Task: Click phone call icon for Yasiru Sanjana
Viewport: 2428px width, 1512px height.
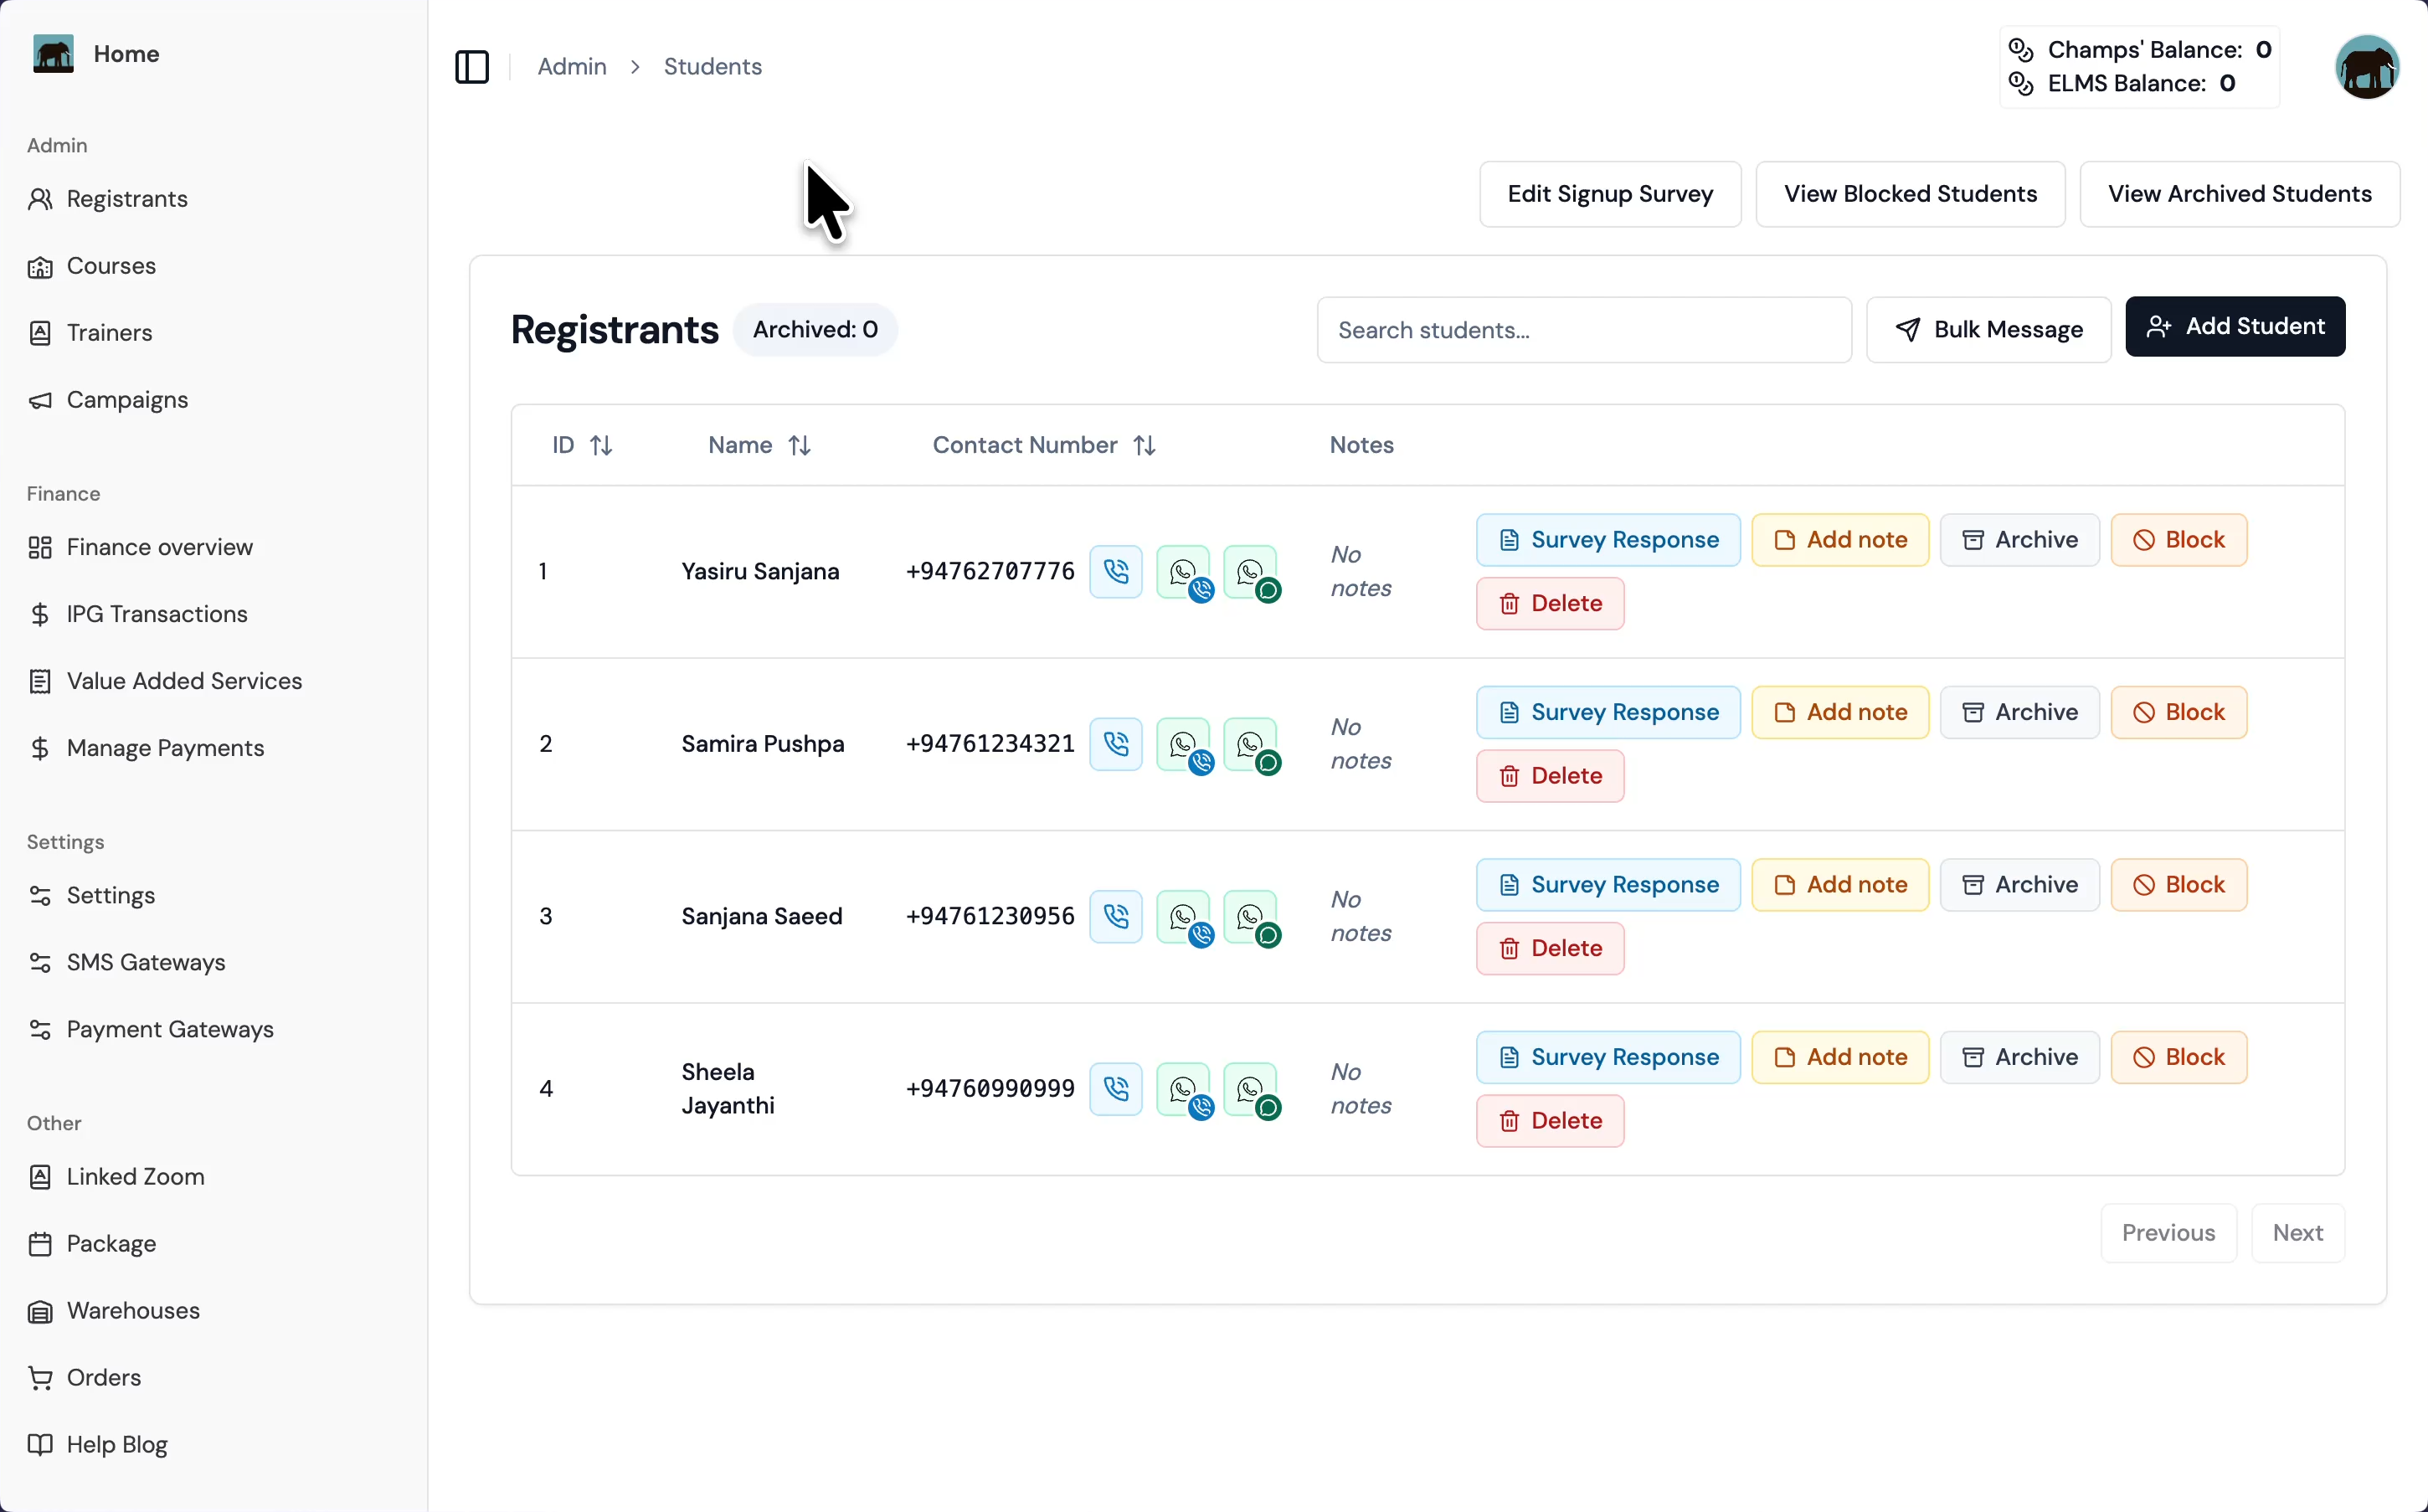Action: (x=1116, y=571)
